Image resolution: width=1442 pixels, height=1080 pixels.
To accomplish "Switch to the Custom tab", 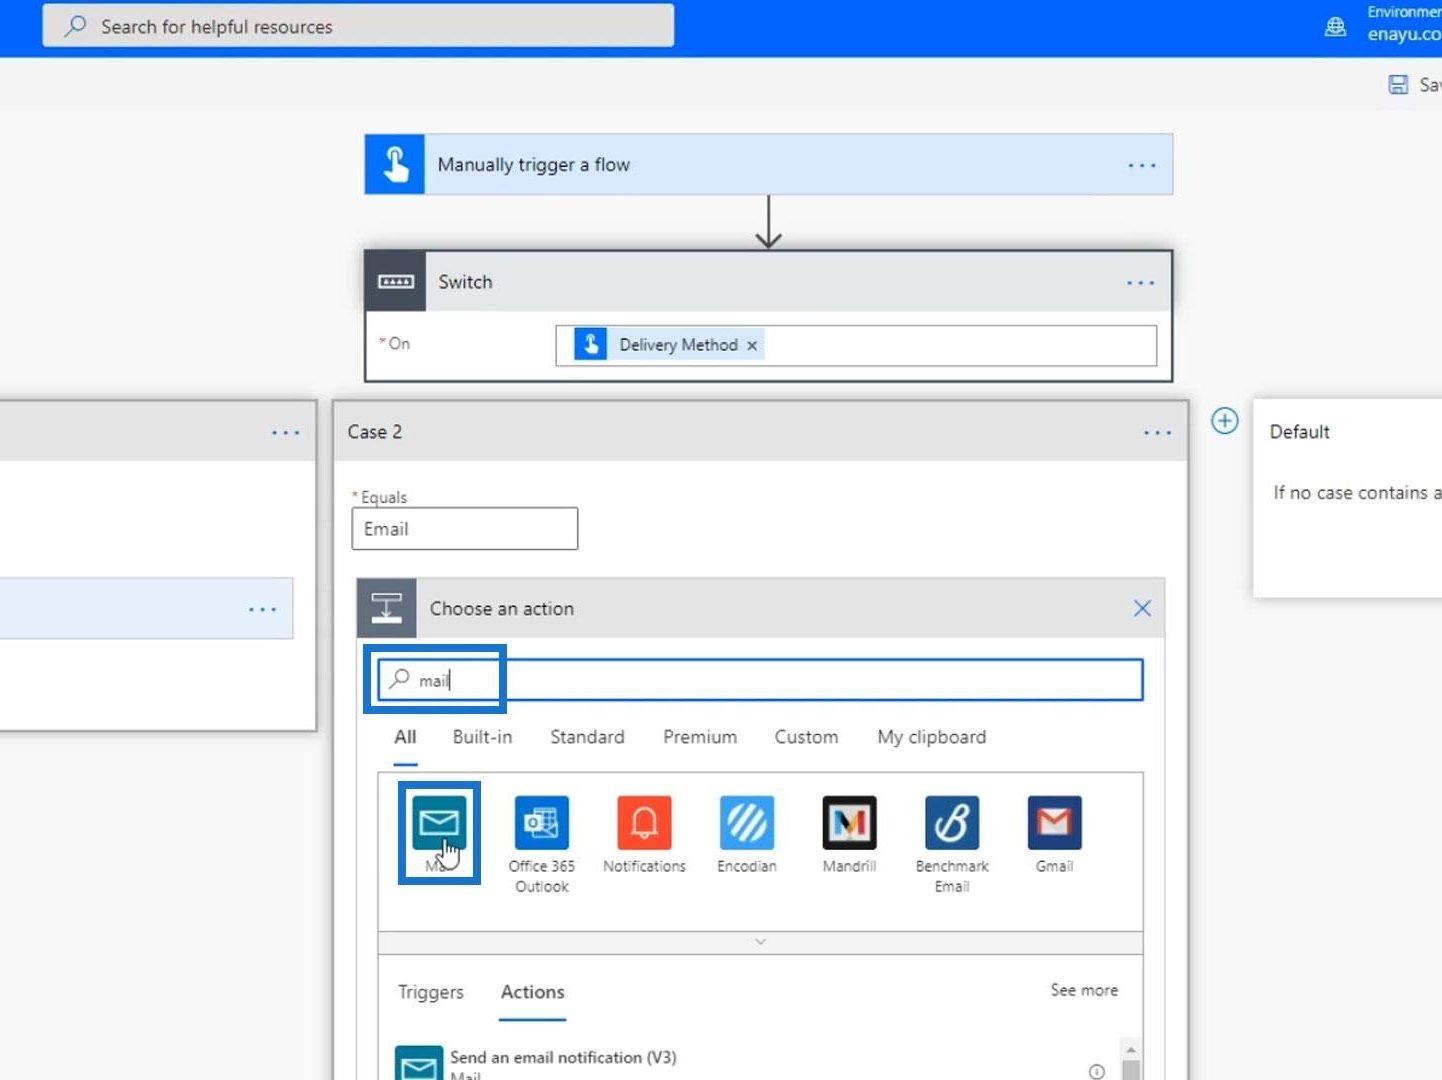I will click(x=806, y=737).
